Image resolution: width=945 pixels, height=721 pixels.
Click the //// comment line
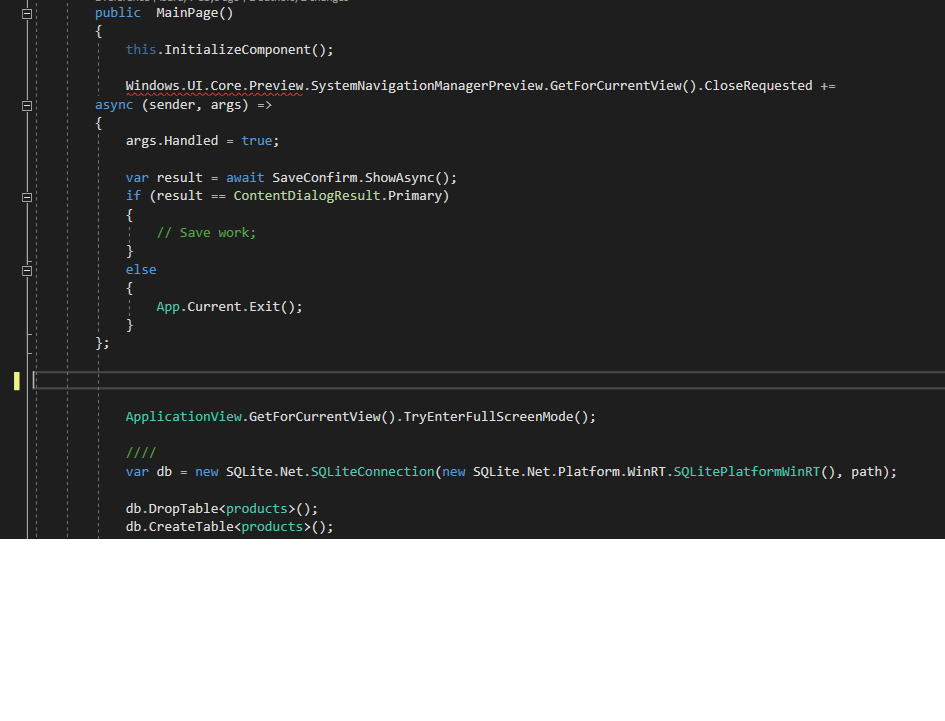tap(141, 453)
